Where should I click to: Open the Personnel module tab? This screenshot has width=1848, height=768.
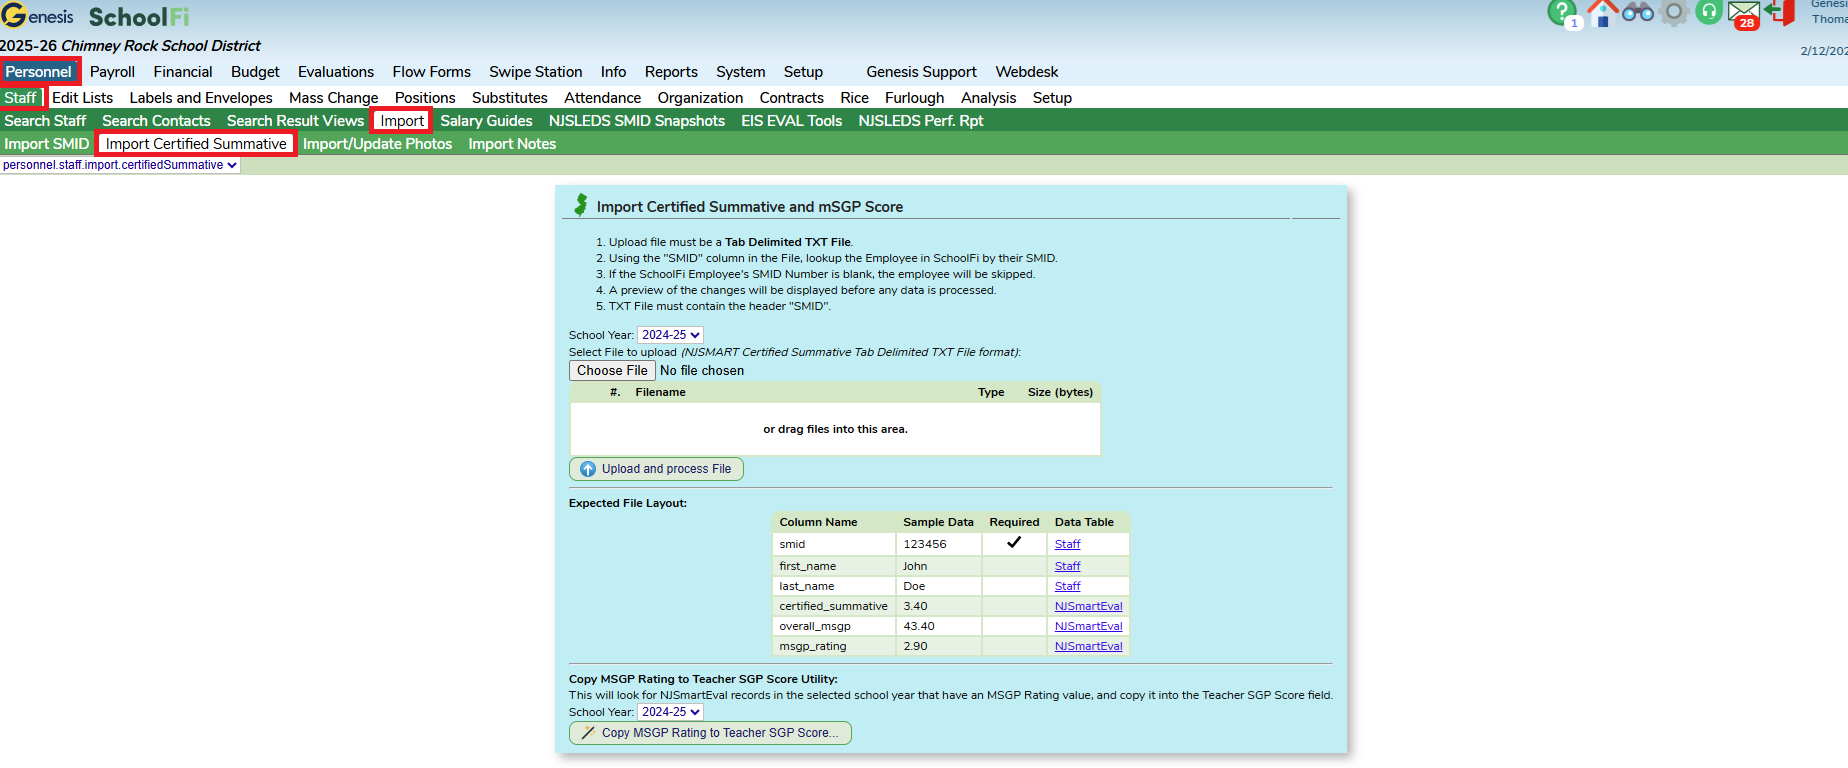coord(39,72)
